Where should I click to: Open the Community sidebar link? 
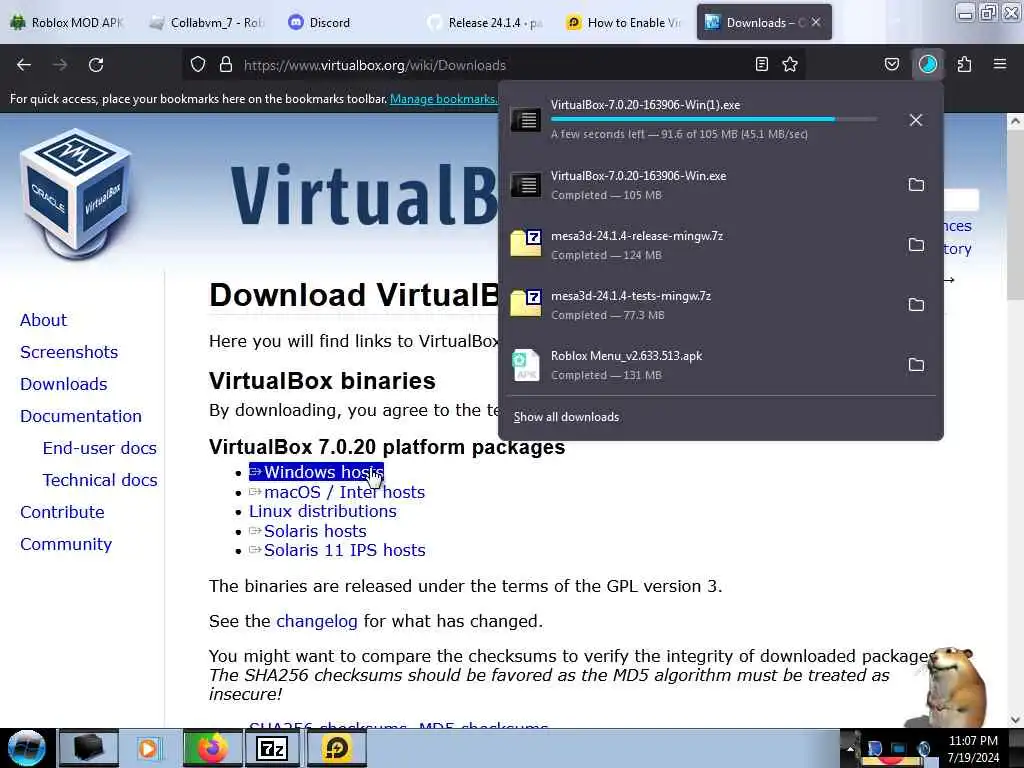pos(66,544)
